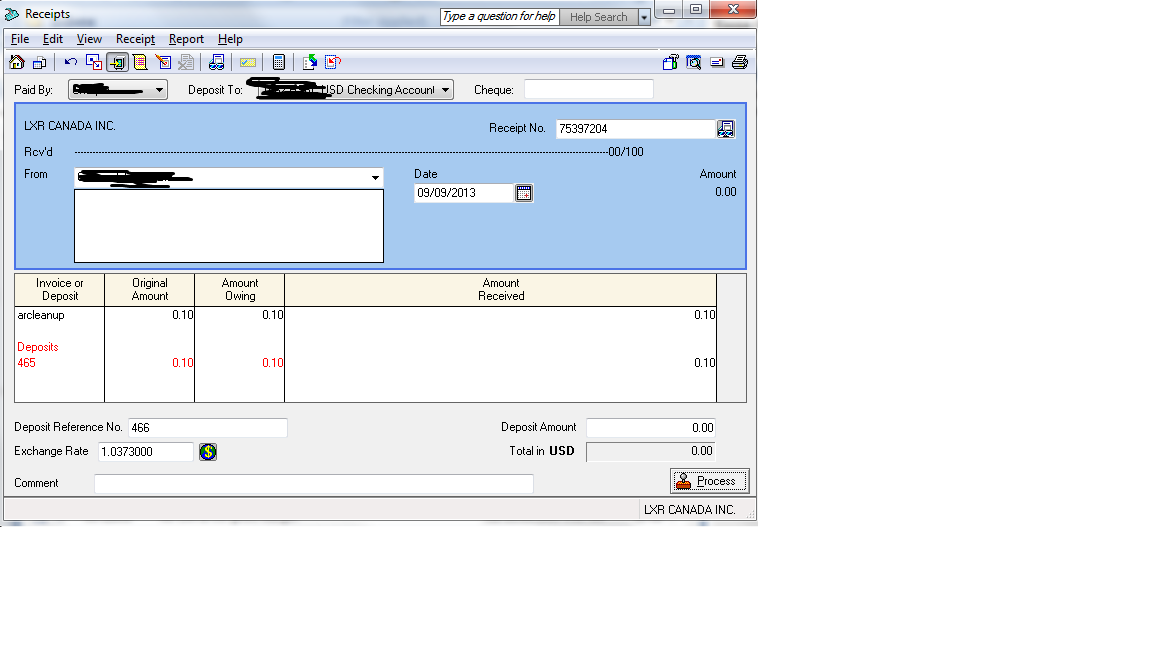Click Amount Received 0.10 for arcleanup
This screenshot has height=648, width=1152.
point(705,315)
